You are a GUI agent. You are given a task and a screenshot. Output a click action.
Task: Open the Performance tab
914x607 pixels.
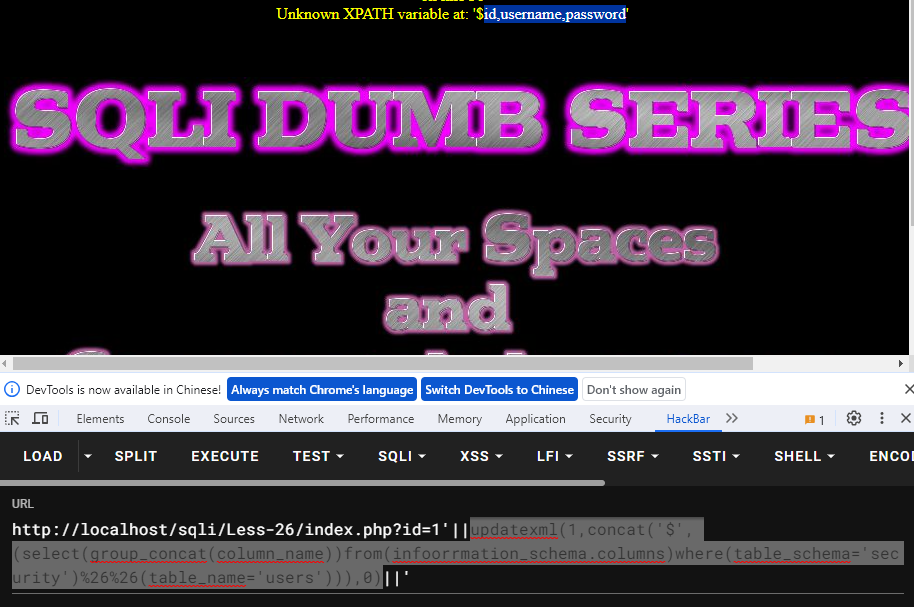(x=381, y=419)
